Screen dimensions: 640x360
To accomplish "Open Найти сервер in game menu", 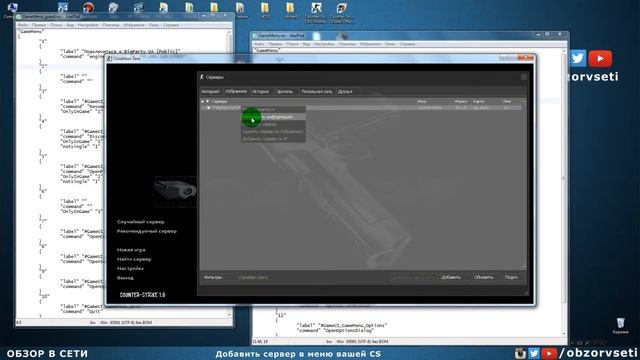I will (x=134, y=259).
